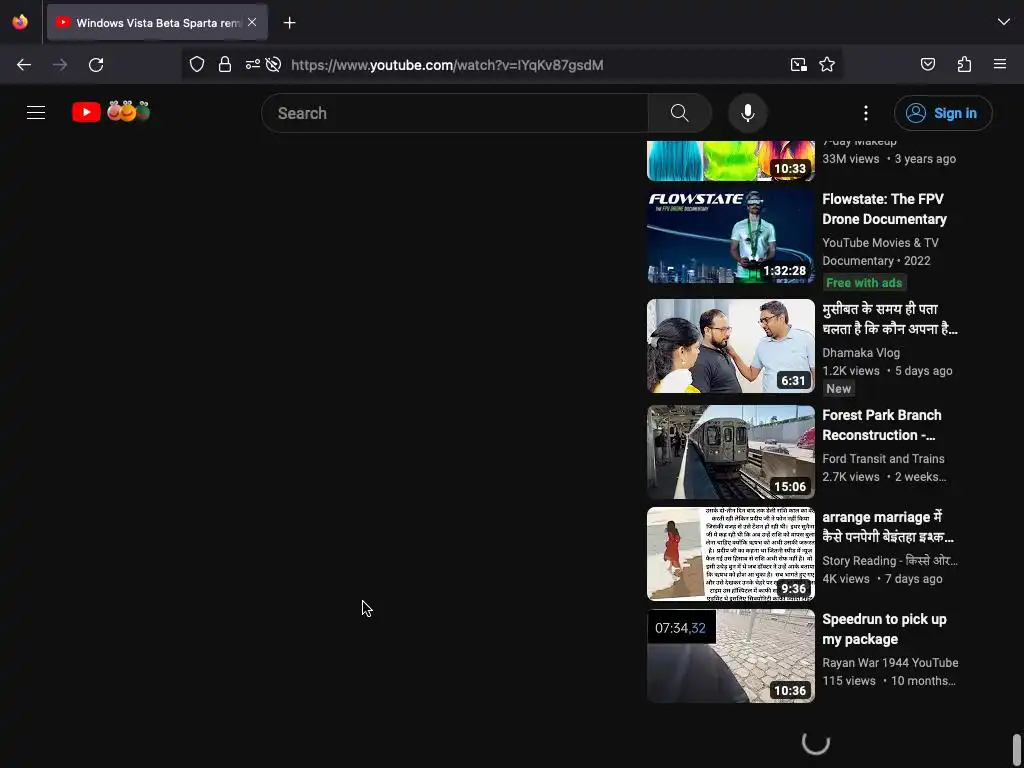
Task: Open YouTube settings three-dot menu
Action: (866, 113)
